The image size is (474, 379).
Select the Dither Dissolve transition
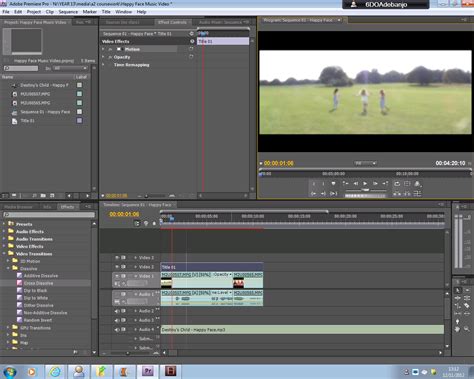(x=38, y=305)
